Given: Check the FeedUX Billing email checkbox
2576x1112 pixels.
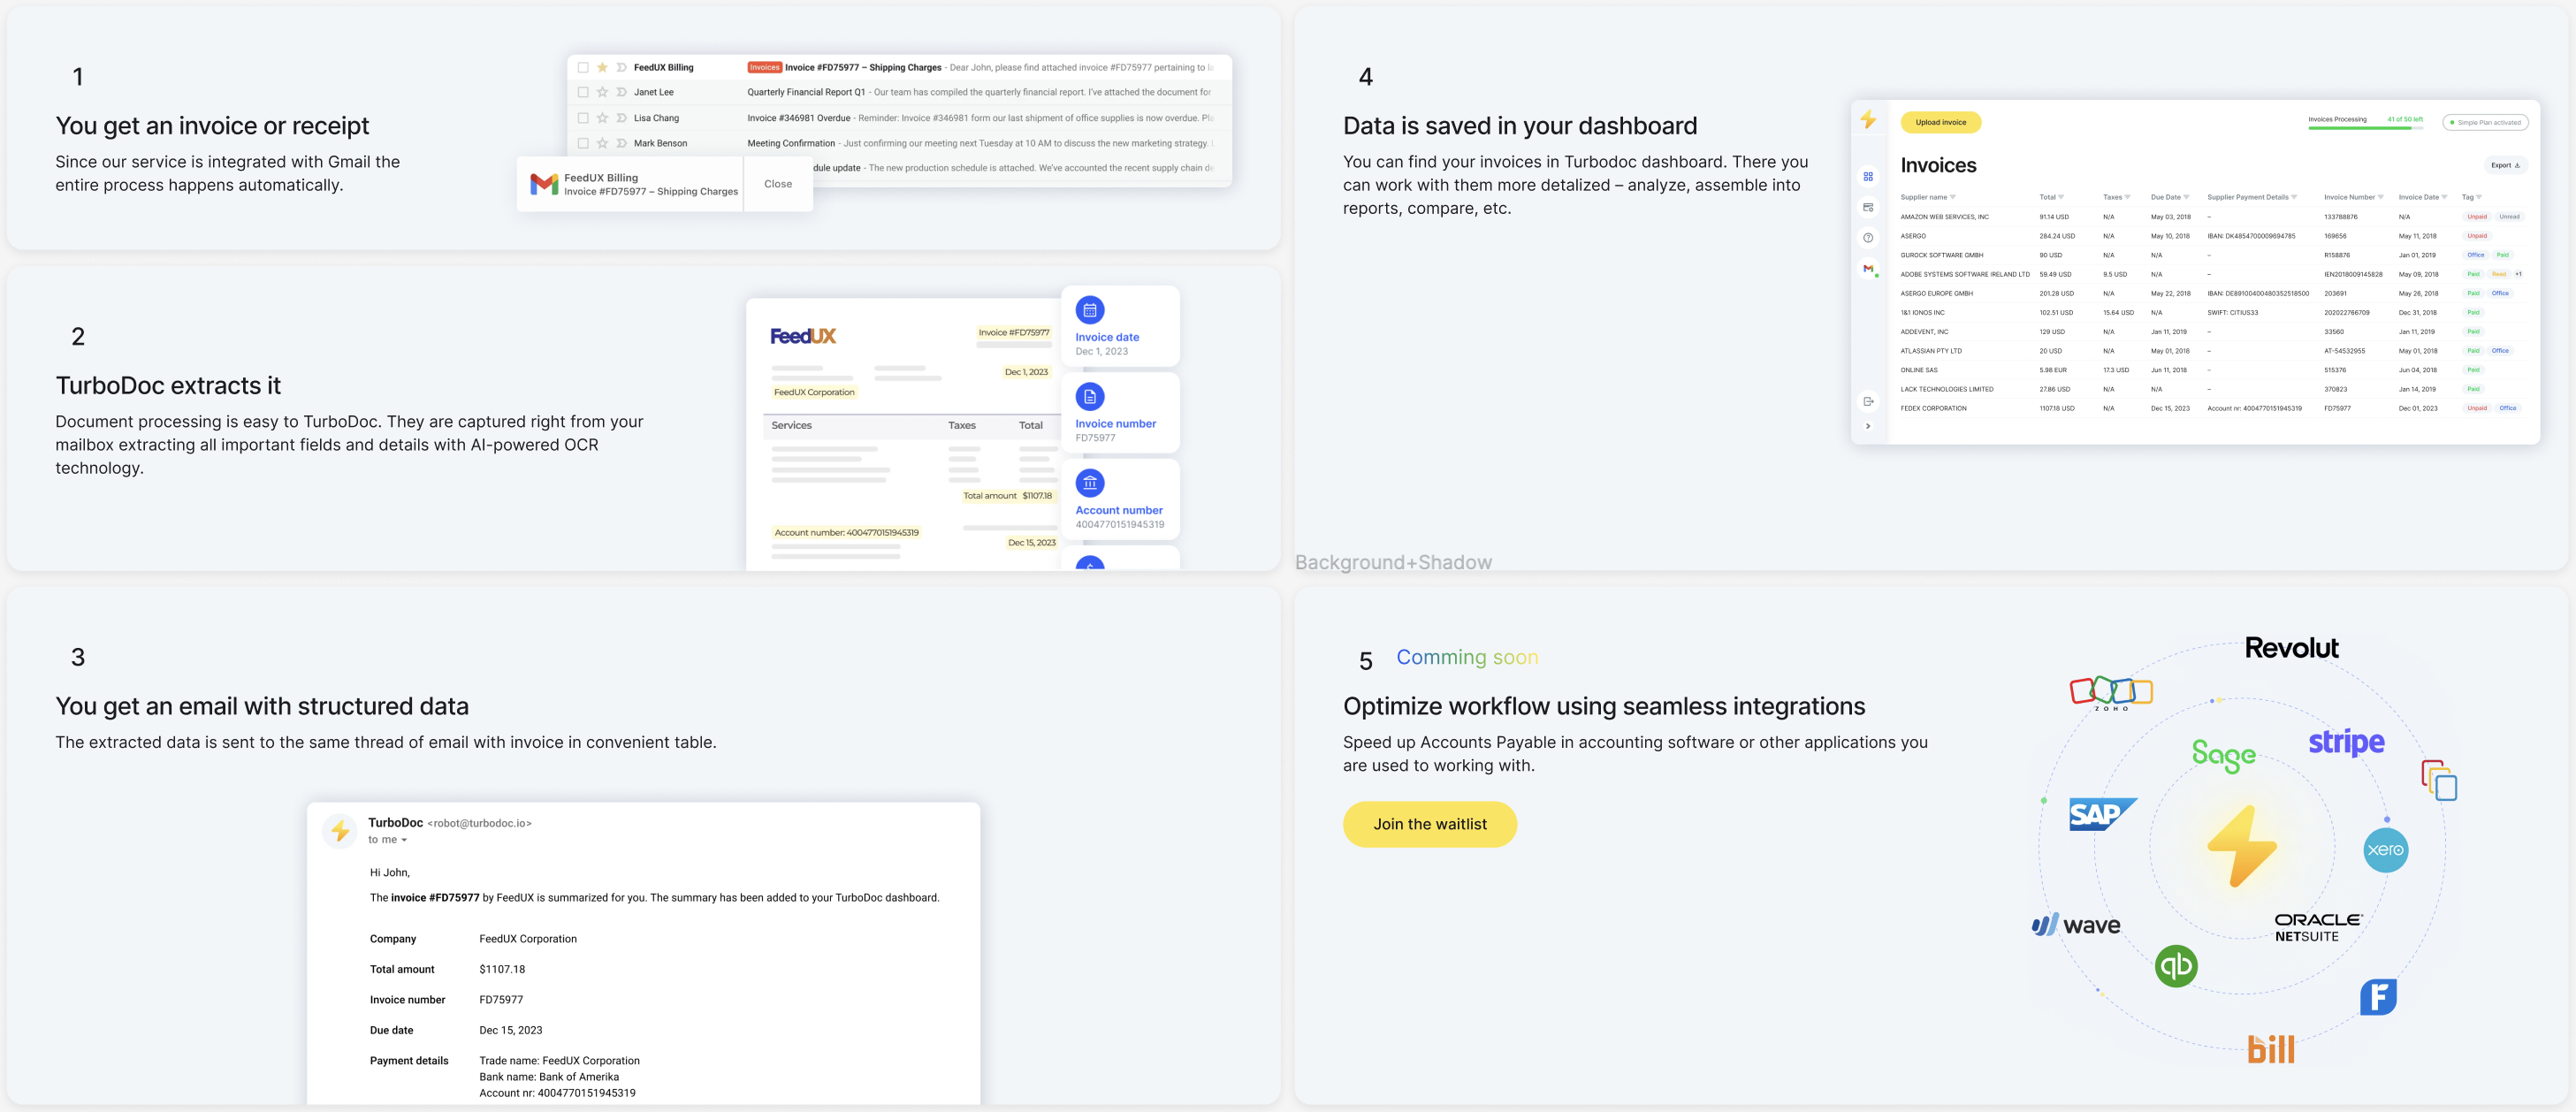Looking at the screenshot, I should 583,68.
